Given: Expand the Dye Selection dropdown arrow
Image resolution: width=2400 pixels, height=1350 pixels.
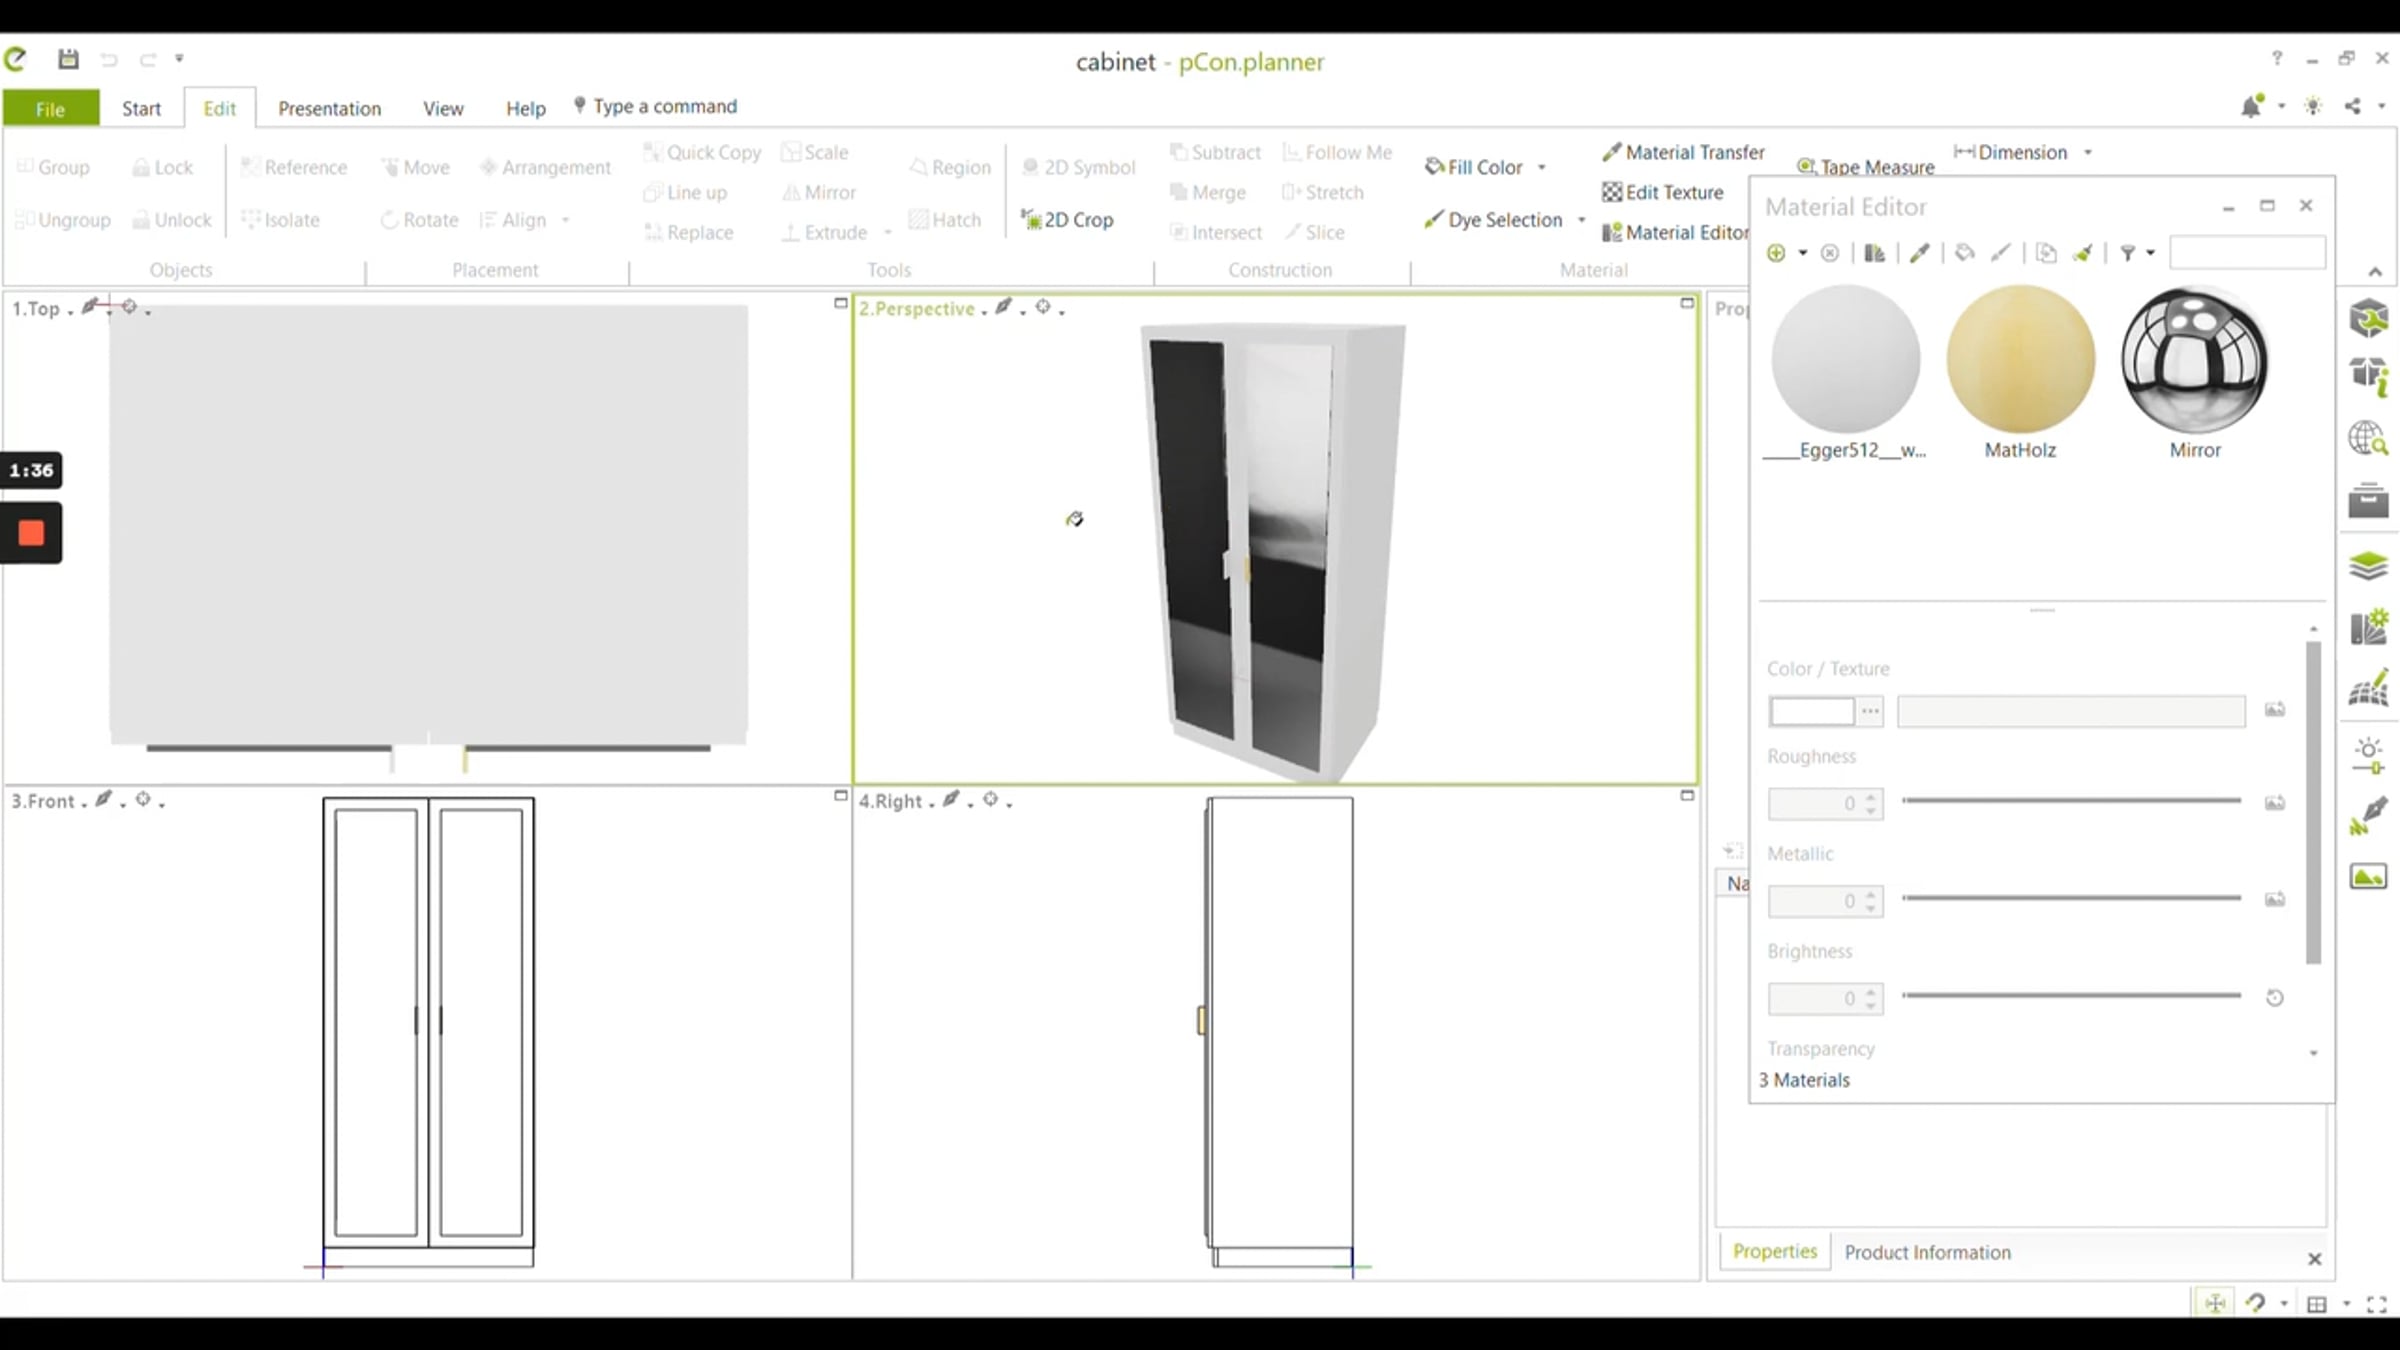Looking at the screenshot, I should [x=1582, y=220].
